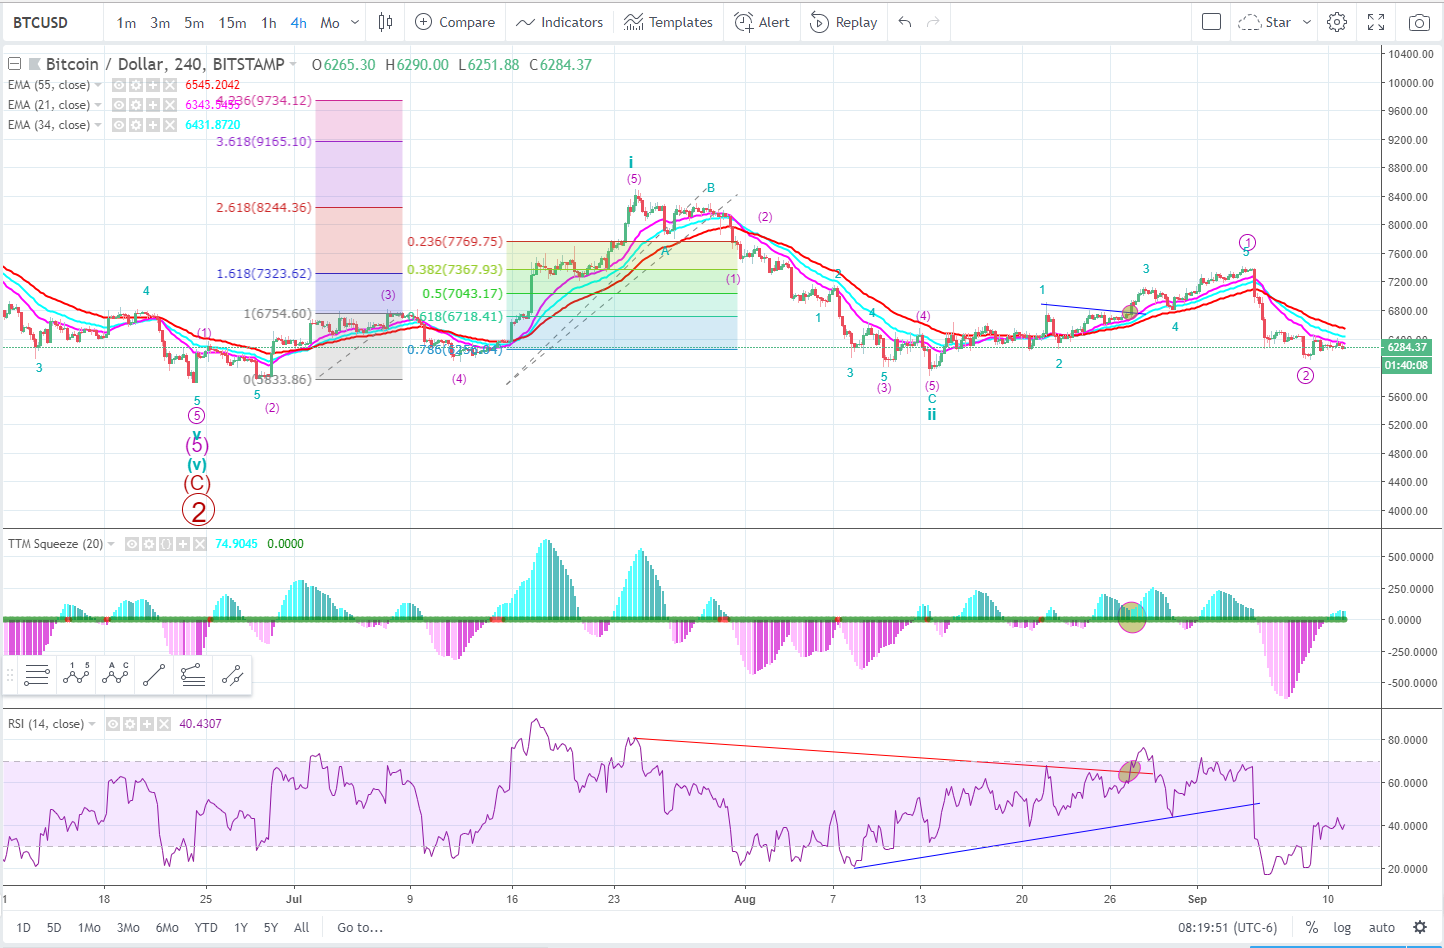Show All date range
This screenshot has width=1444, height=948.
(x=301, y=927)
